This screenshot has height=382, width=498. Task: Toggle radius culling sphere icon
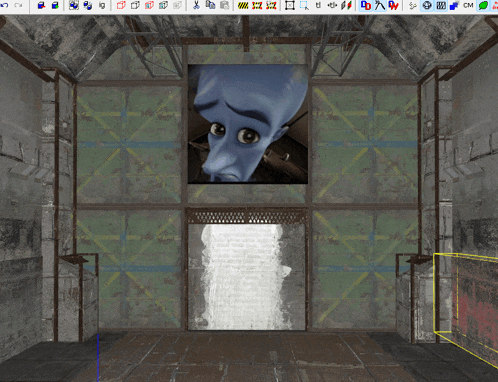[x=427, y=5]
